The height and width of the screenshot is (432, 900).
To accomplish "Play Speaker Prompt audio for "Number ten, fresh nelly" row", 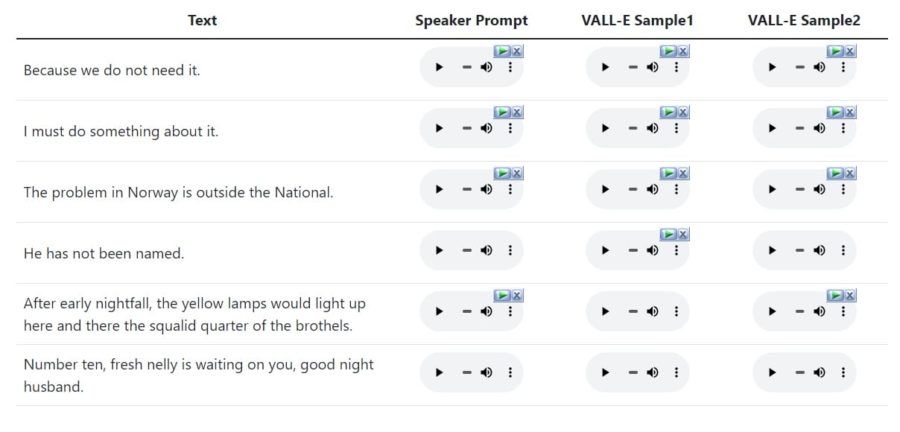I will point(439,372).
